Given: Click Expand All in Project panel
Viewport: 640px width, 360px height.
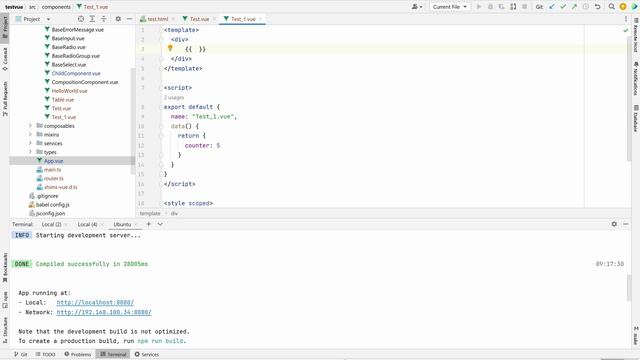Looking at the screenshot, I should 92,19.
